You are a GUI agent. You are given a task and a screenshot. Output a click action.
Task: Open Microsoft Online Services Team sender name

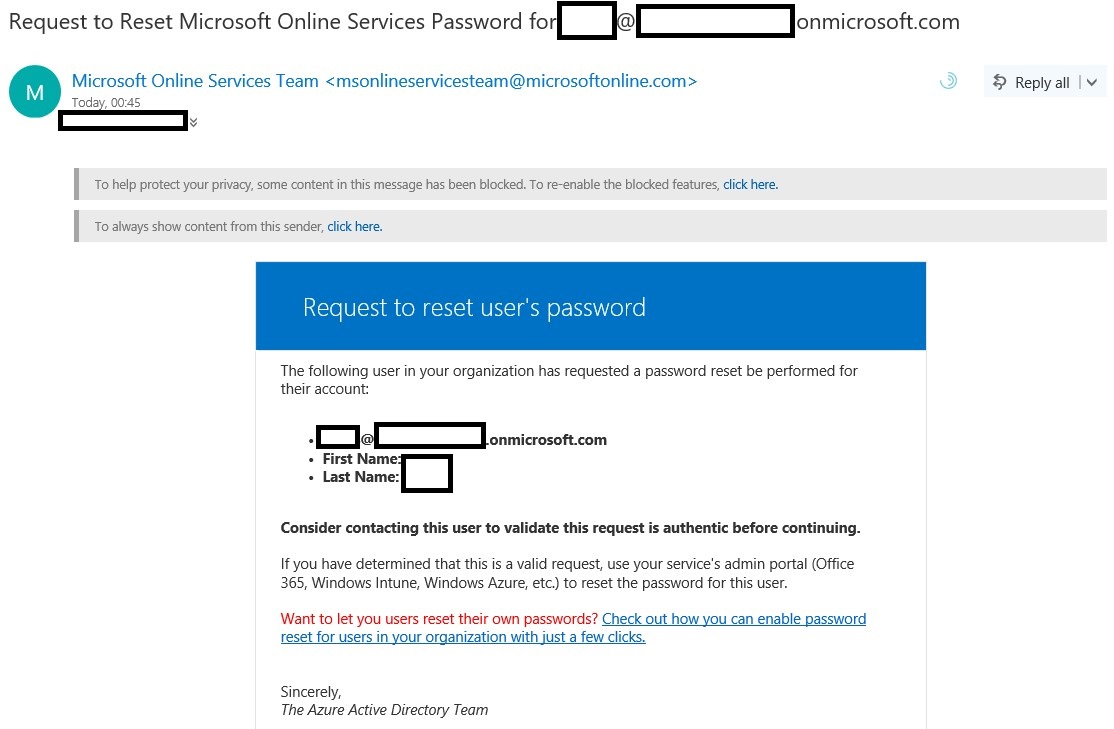(x=195, y=81)
